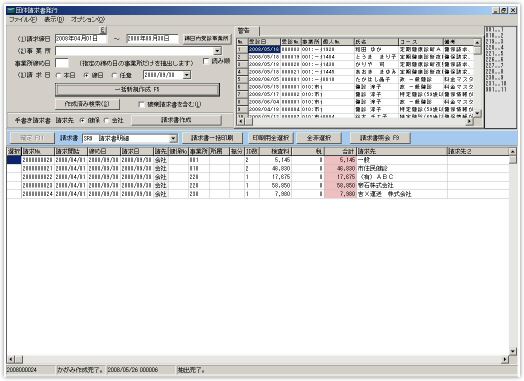Click row header number 5 in upper grid
The width and height of the screenshot is (524, 381).
pos(242,80)
